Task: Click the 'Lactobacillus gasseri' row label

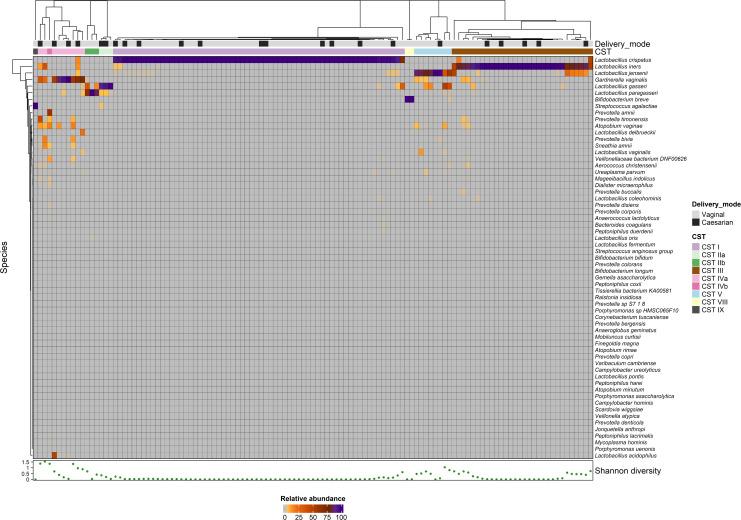Action: pos(620,87)
